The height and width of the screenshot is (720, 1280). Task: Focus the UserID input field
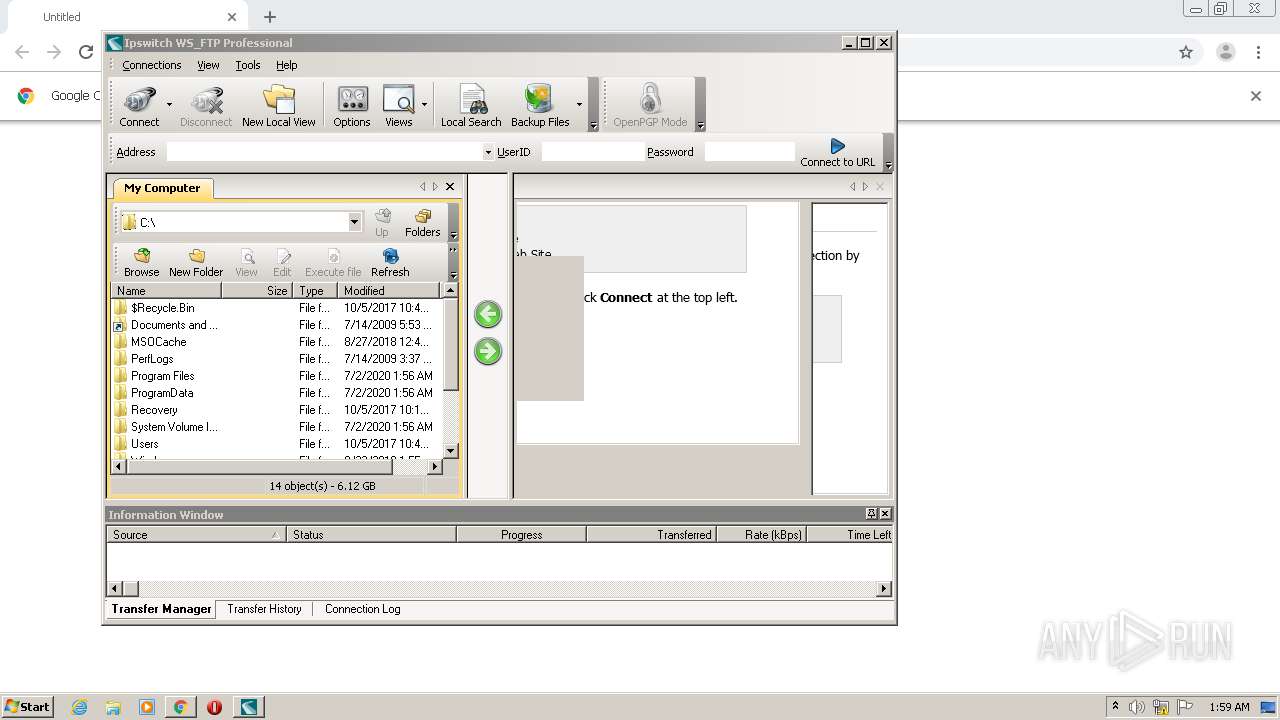(x=592, y=152)
